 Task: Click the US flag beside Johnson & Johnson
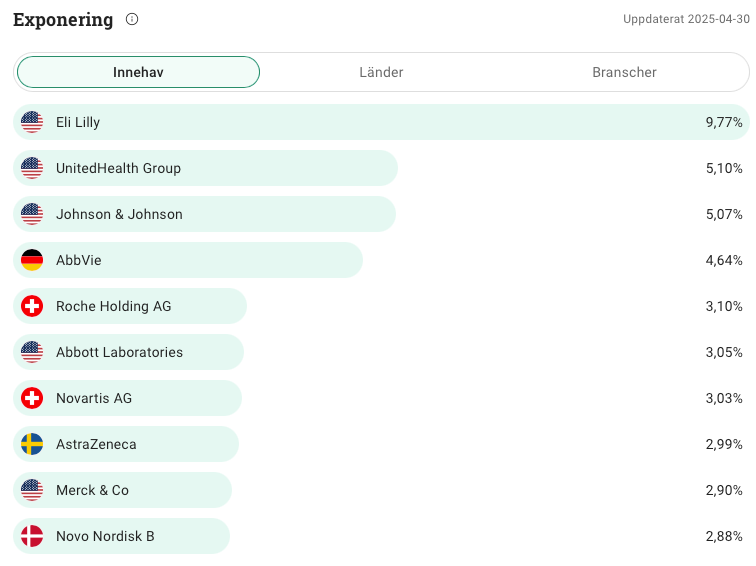pyautogui.click(x=32, y=214)
